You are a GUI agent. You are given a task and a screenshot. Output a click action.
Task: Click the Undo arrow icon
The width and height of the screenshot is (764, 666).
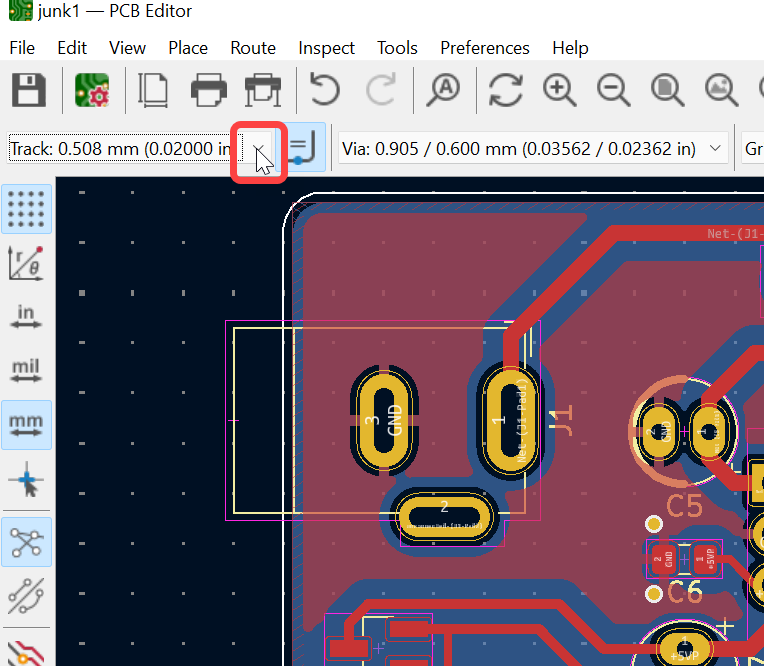pyautogui.click(x=324, y=91)
